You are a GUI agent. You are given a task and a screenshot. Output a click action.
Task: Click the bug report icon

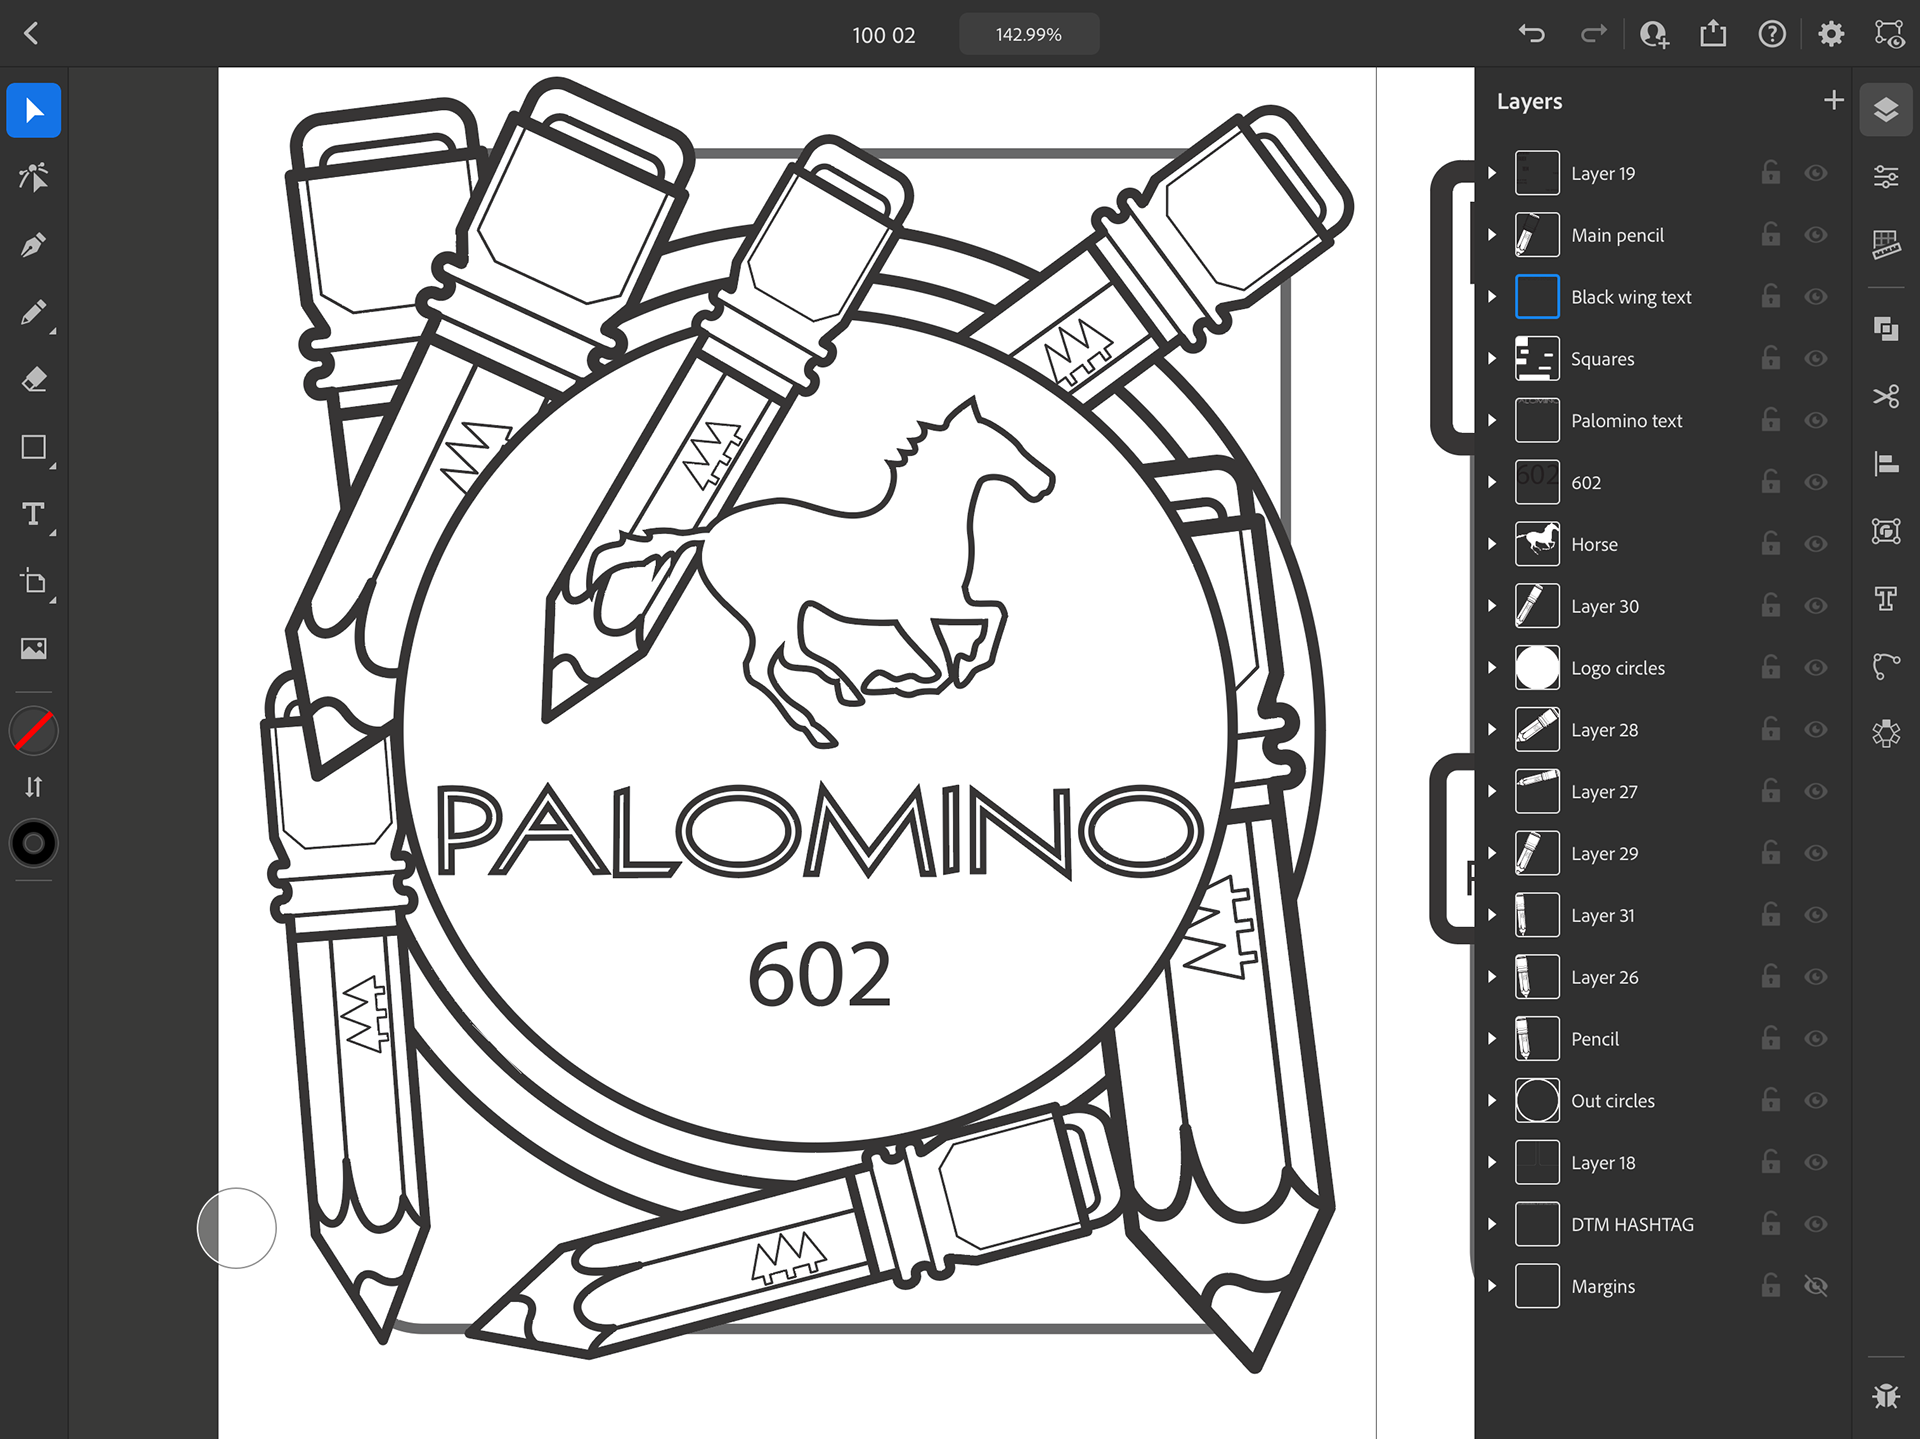pyautogui.click(x=1886, y=1395)
